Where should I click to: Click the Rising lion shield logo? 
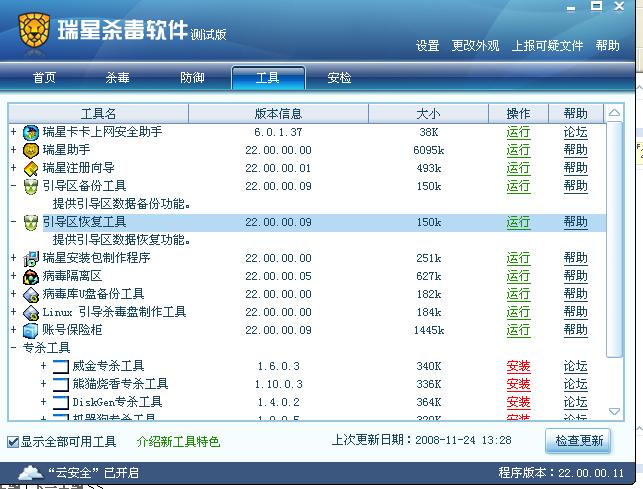pyautogui.click(x=34, y=29)
